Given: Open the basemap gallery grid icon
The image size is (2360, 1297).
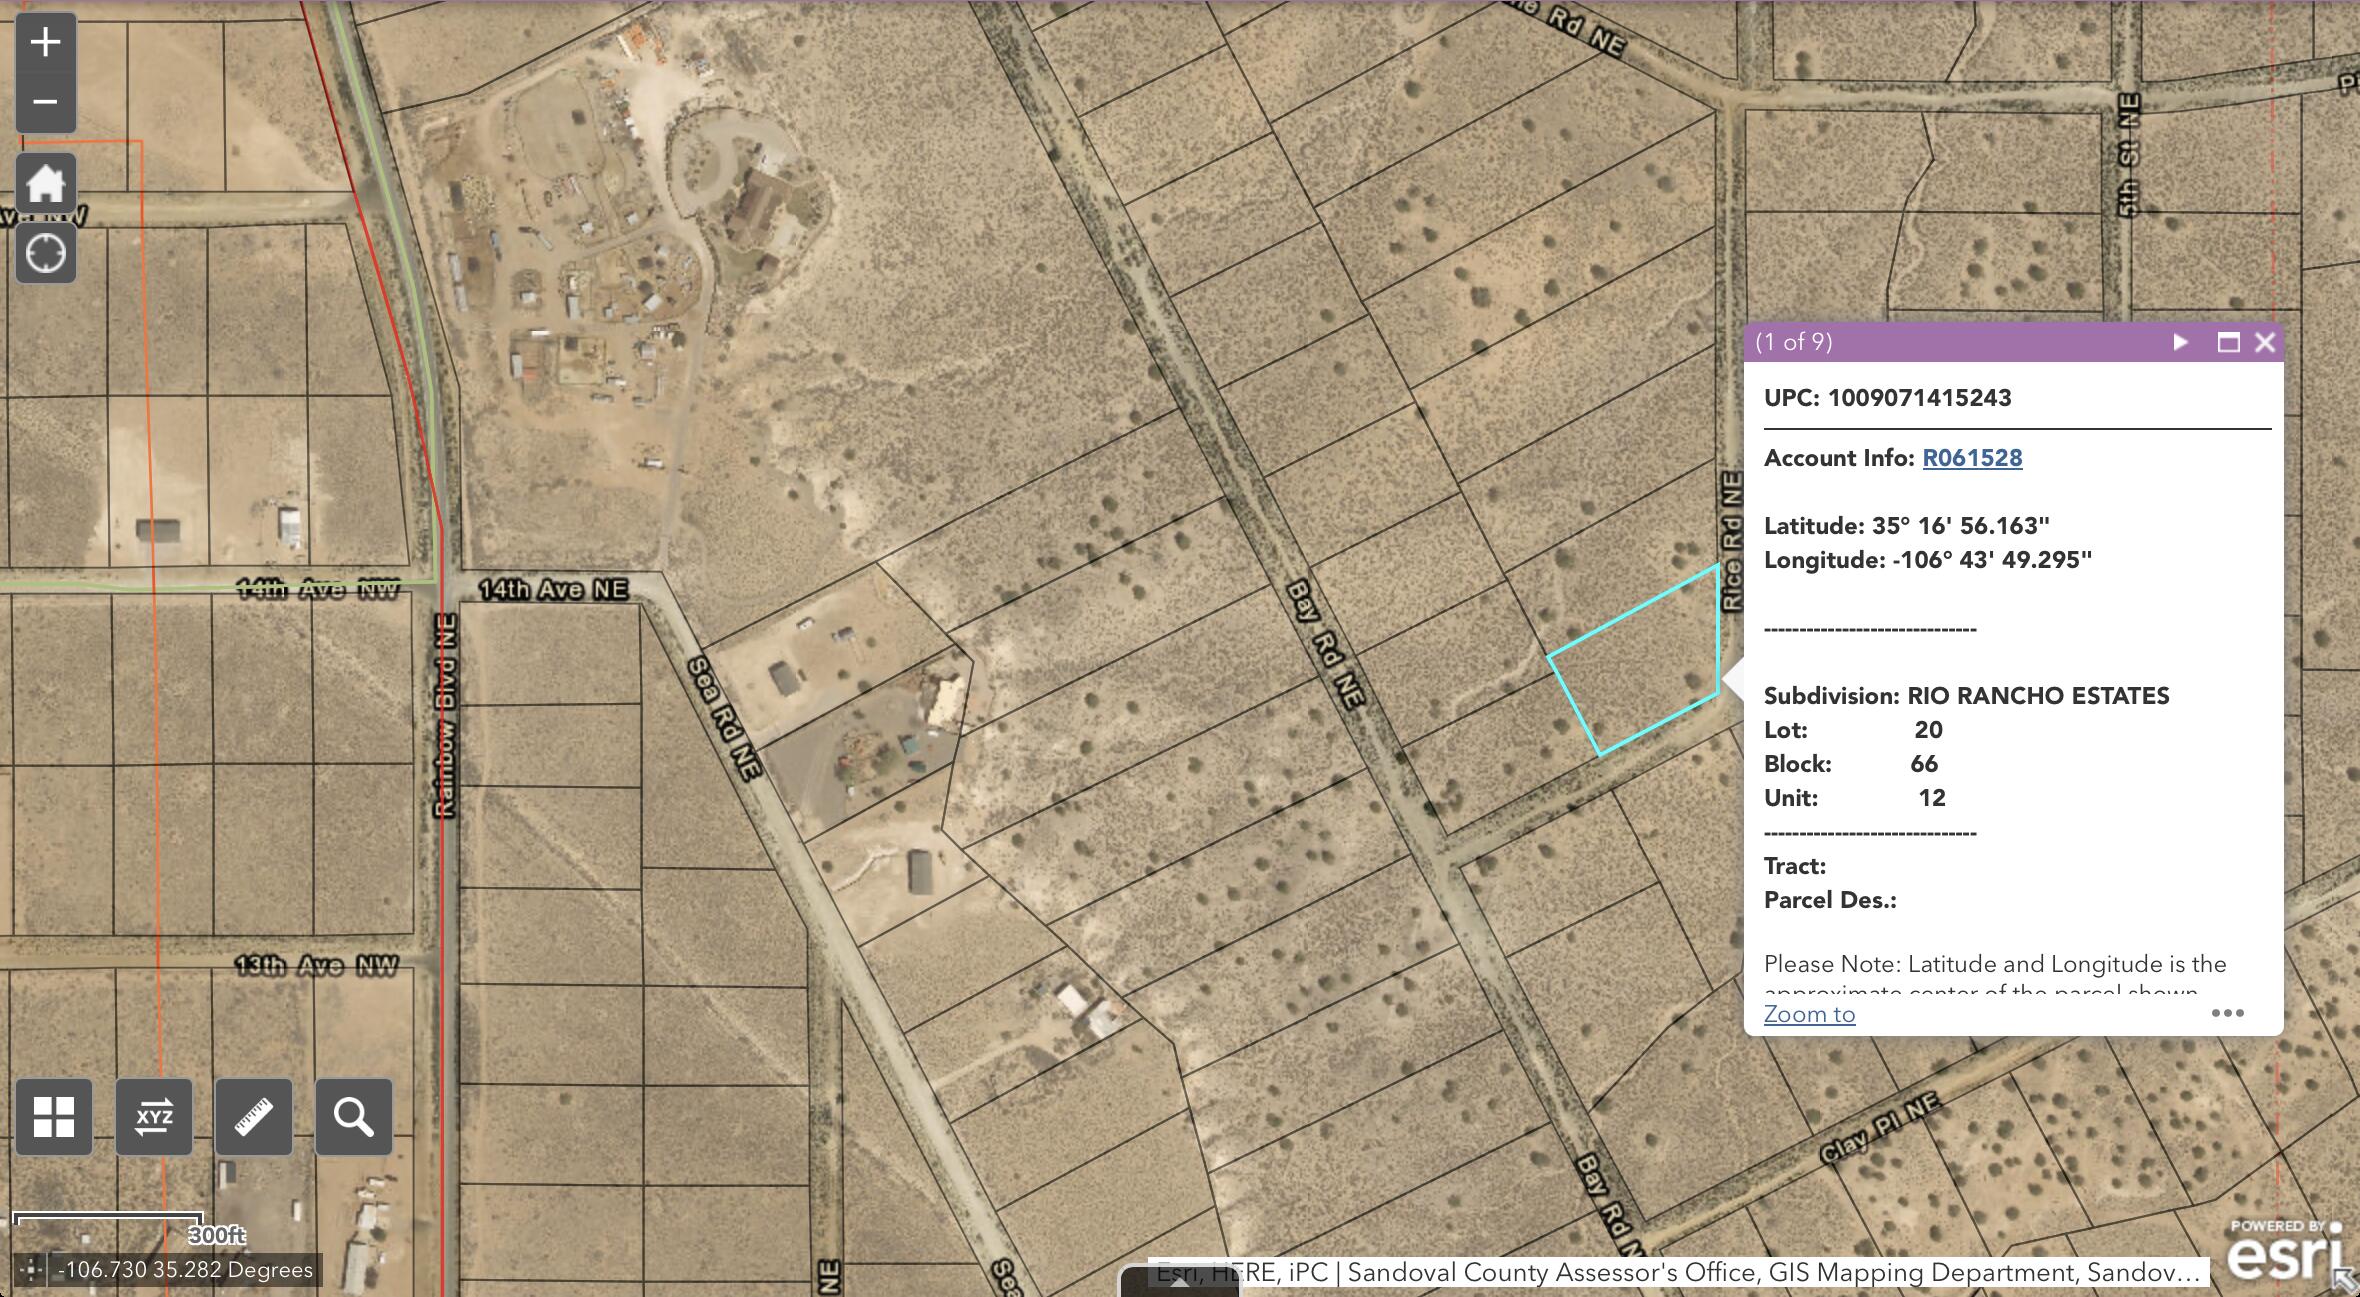Looking at the screenshot, I should (54, 1116).
